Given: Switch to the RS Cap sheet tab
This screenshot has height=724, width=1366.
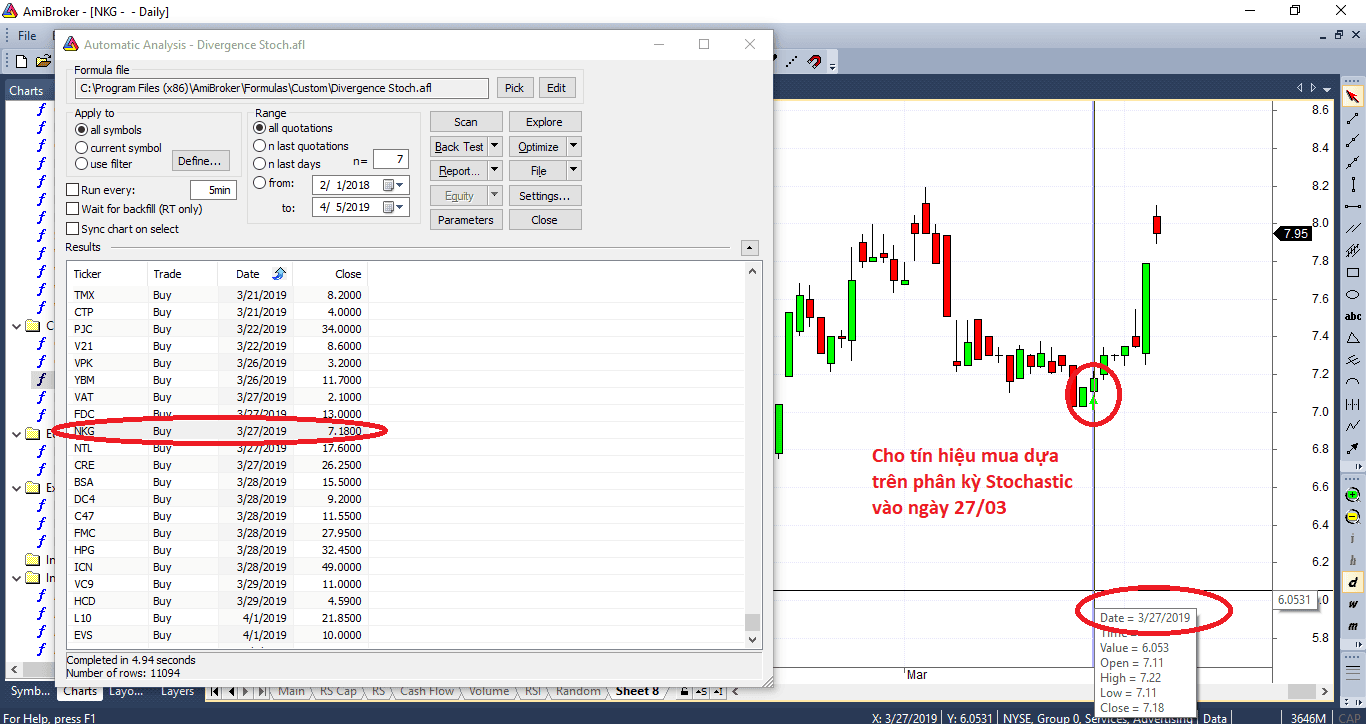Looking at the screenshot, I should point(338,691).
